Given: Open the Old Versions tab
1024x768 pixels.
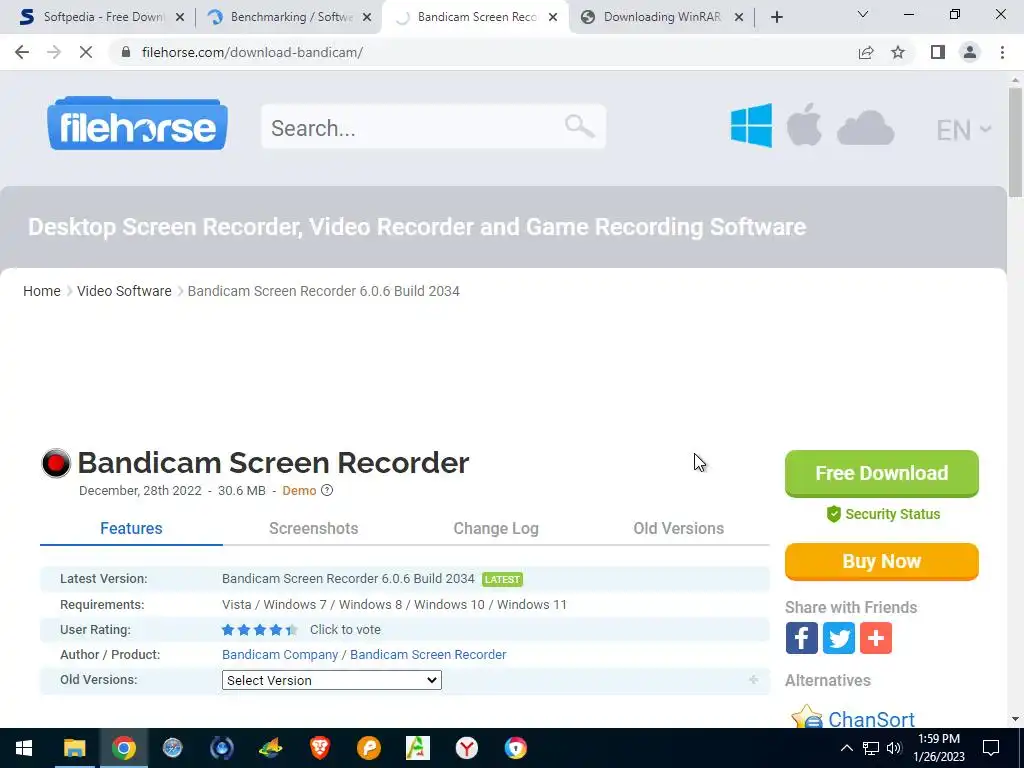Looking at the screenshot, I should pos(679,528).
